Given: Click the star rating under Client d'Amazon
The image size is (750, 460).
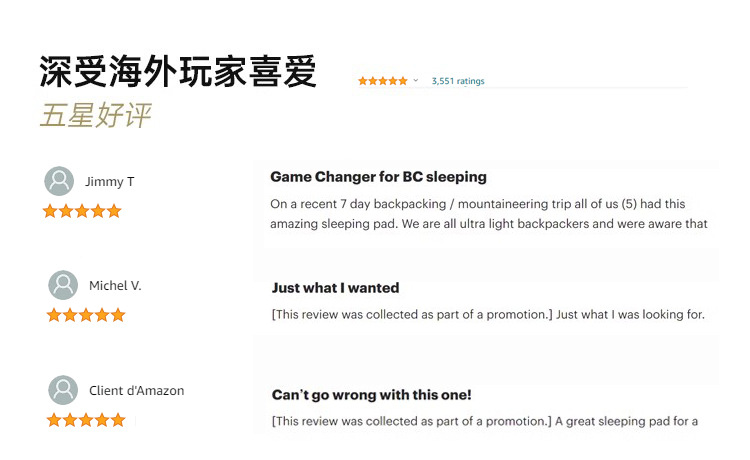Looking at the screenshot, I should click(x=86, y=420).
